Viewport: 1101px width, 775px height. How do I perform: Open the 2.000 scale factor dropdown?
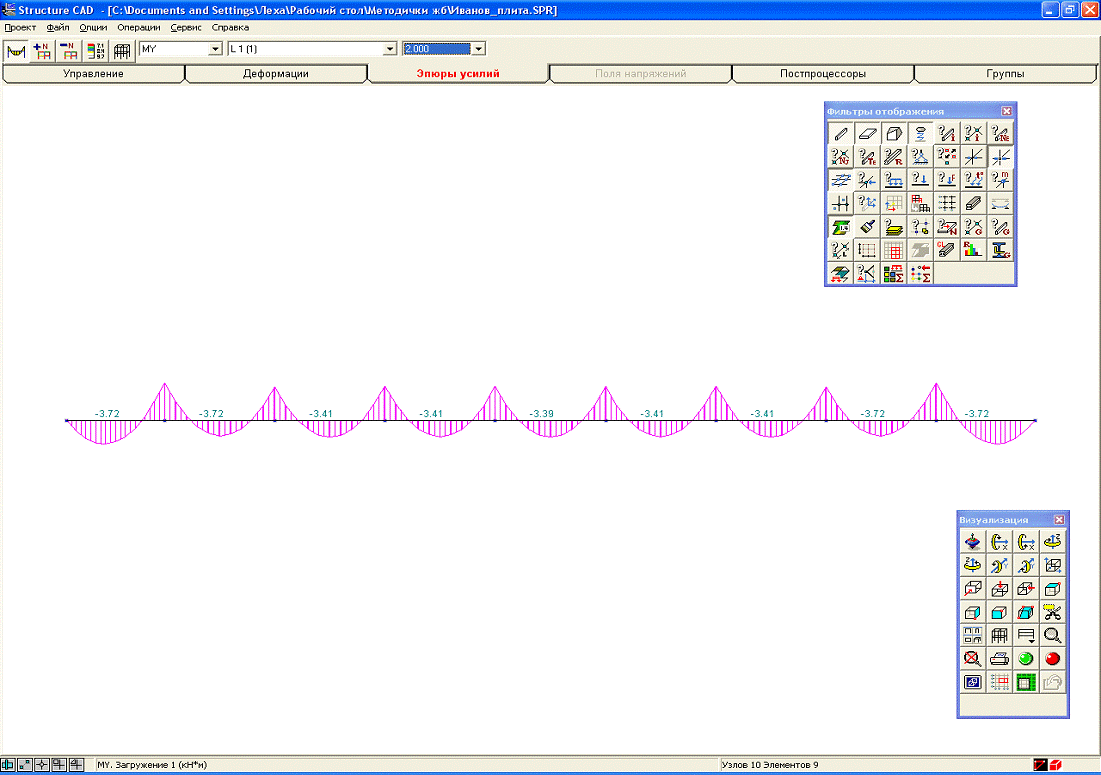(x=478, y=49)
